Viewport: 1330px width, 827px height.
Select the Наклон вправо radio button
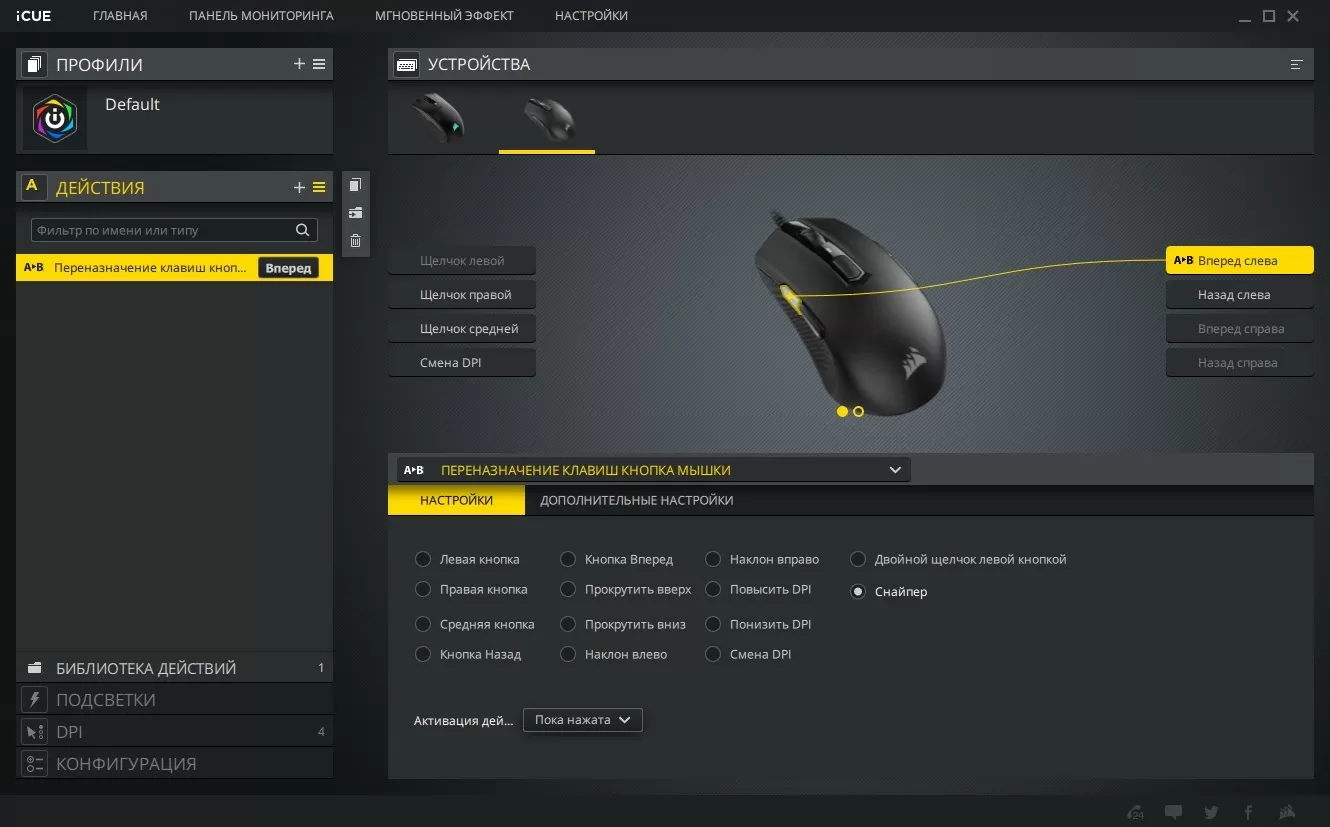(x=712, y=559)
